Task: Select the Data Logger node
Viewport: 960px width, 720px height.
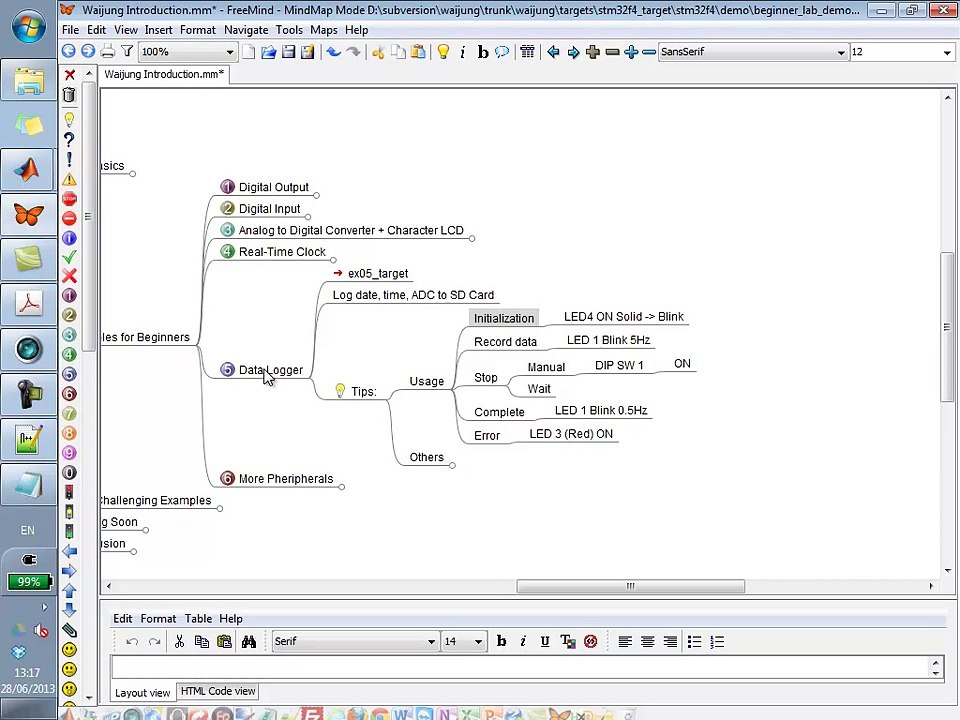Action: (x=271, y=370)
